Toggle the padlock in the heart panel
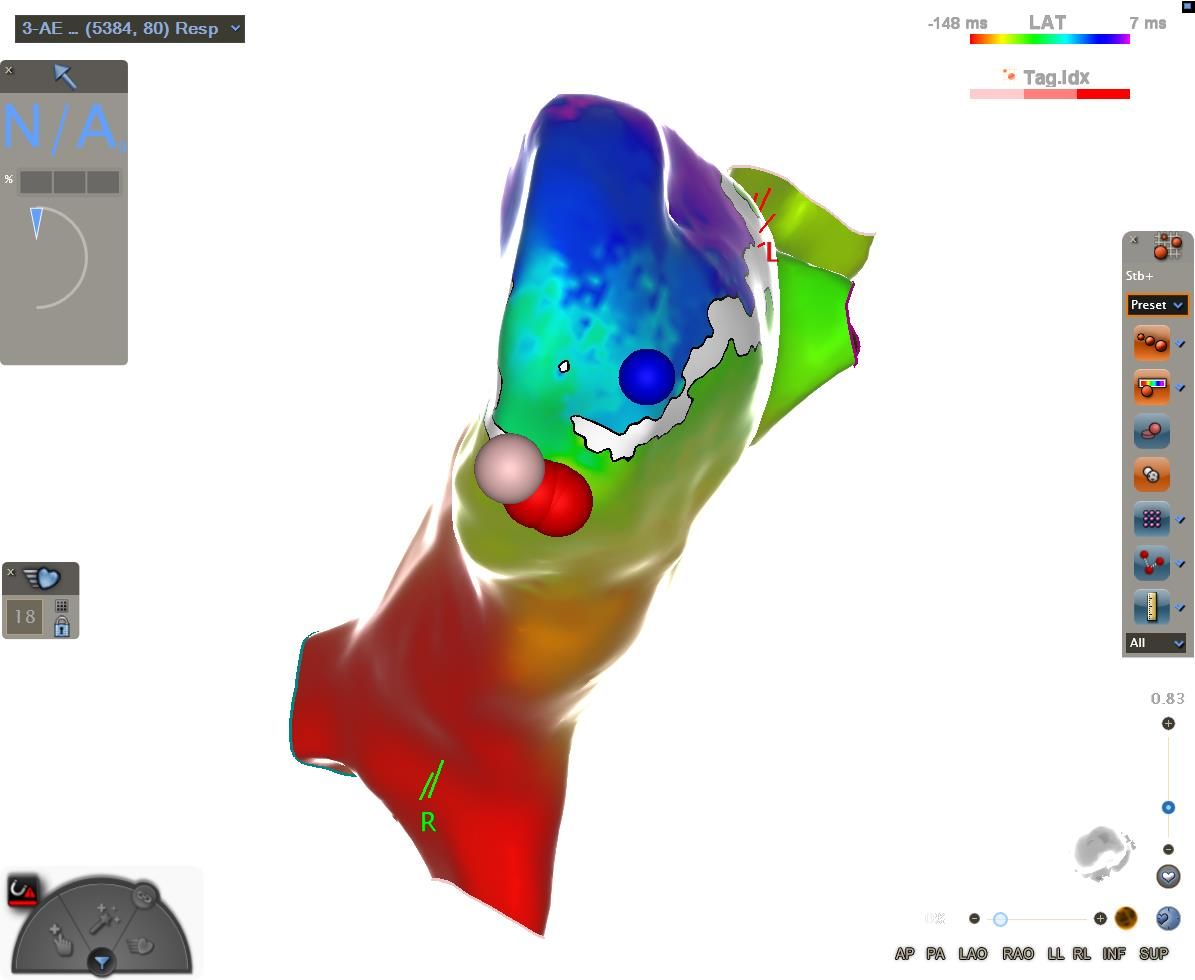 click(x=62, y=627)
